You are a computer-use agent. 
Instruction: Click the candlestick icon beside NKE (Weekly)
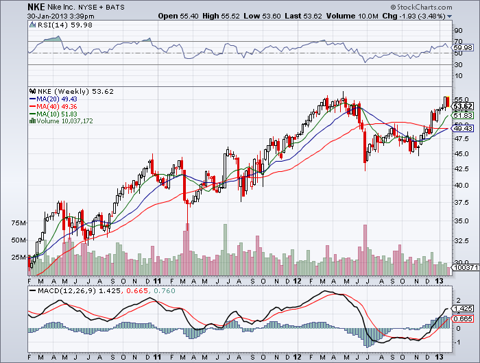(33, 91)
